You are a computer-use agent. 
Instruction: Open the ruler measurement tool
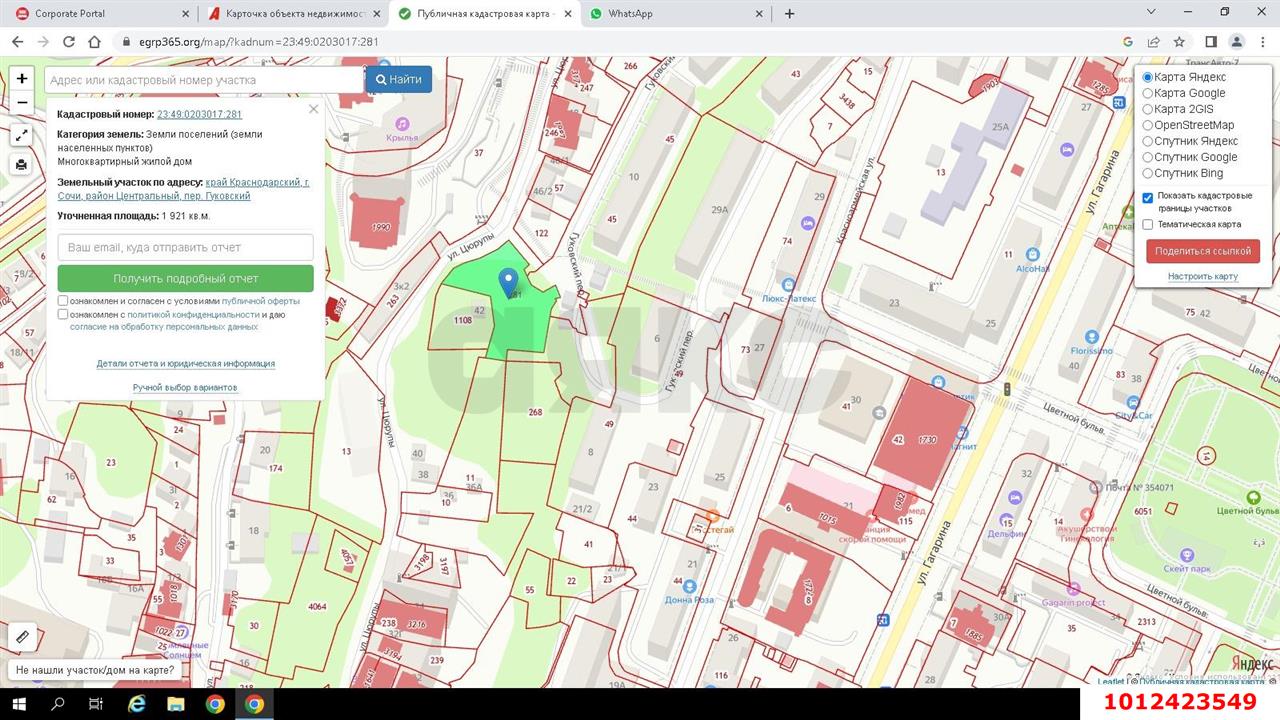pyautogui.click(x=22, y=636)
